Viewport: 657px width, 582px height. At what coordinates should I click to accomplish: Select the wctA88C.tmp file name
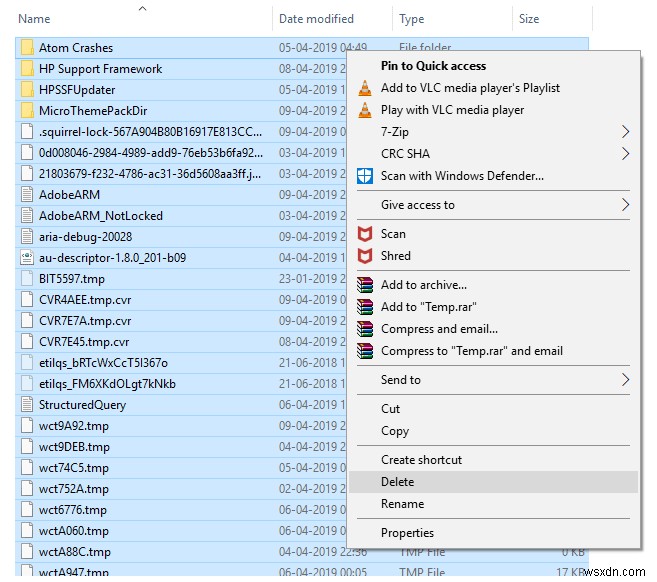tap(75, 552)
